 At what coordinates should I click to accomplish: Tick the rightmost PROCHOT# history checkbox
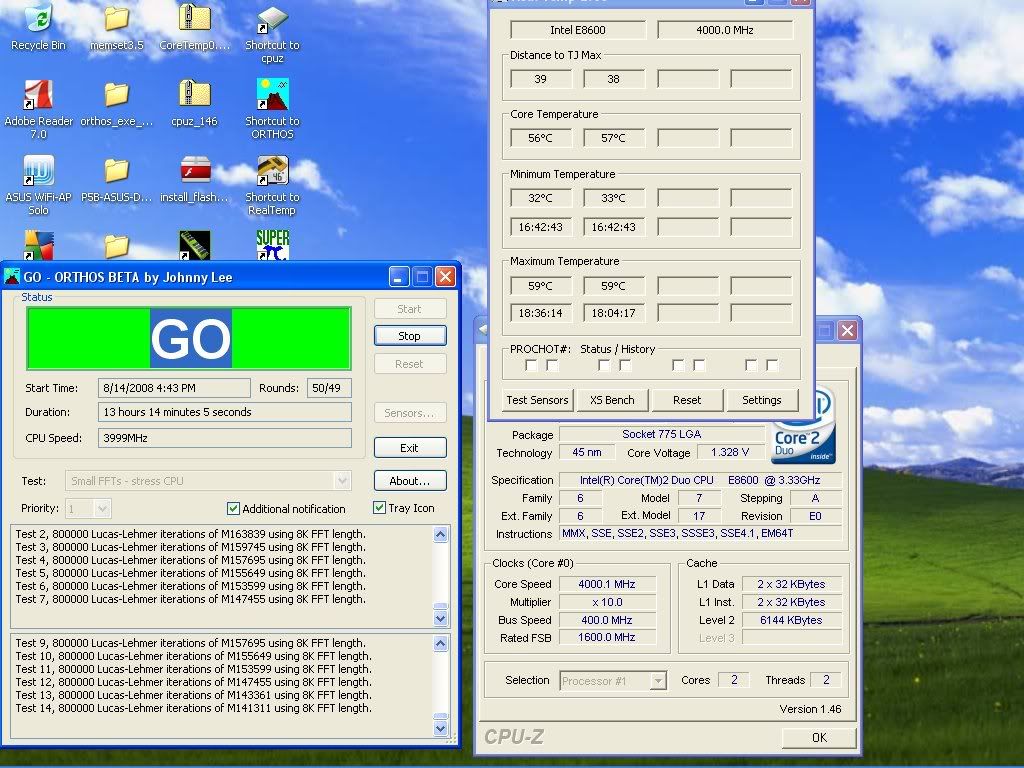point(772,365)
